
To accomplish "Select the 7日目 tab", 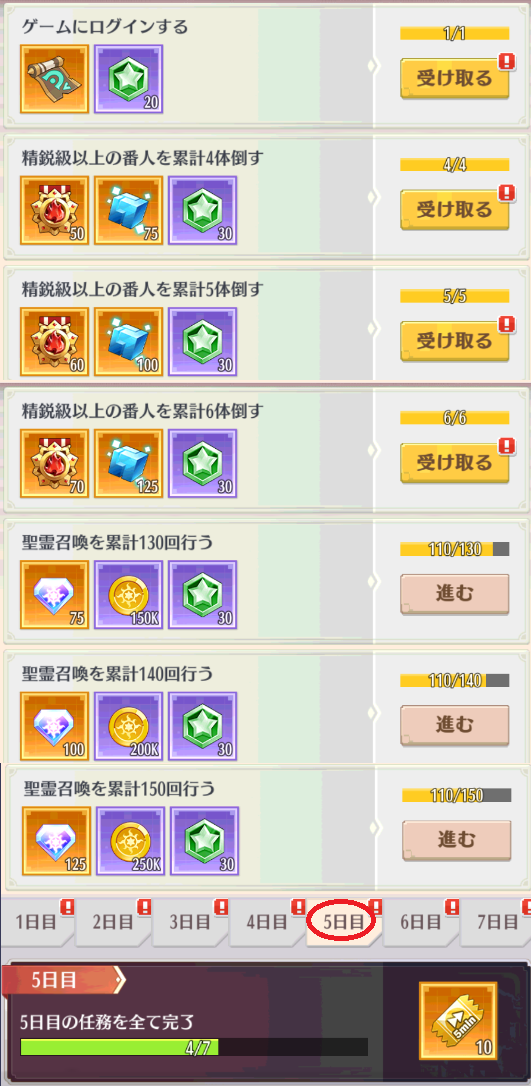I will [x=498, y=922].
